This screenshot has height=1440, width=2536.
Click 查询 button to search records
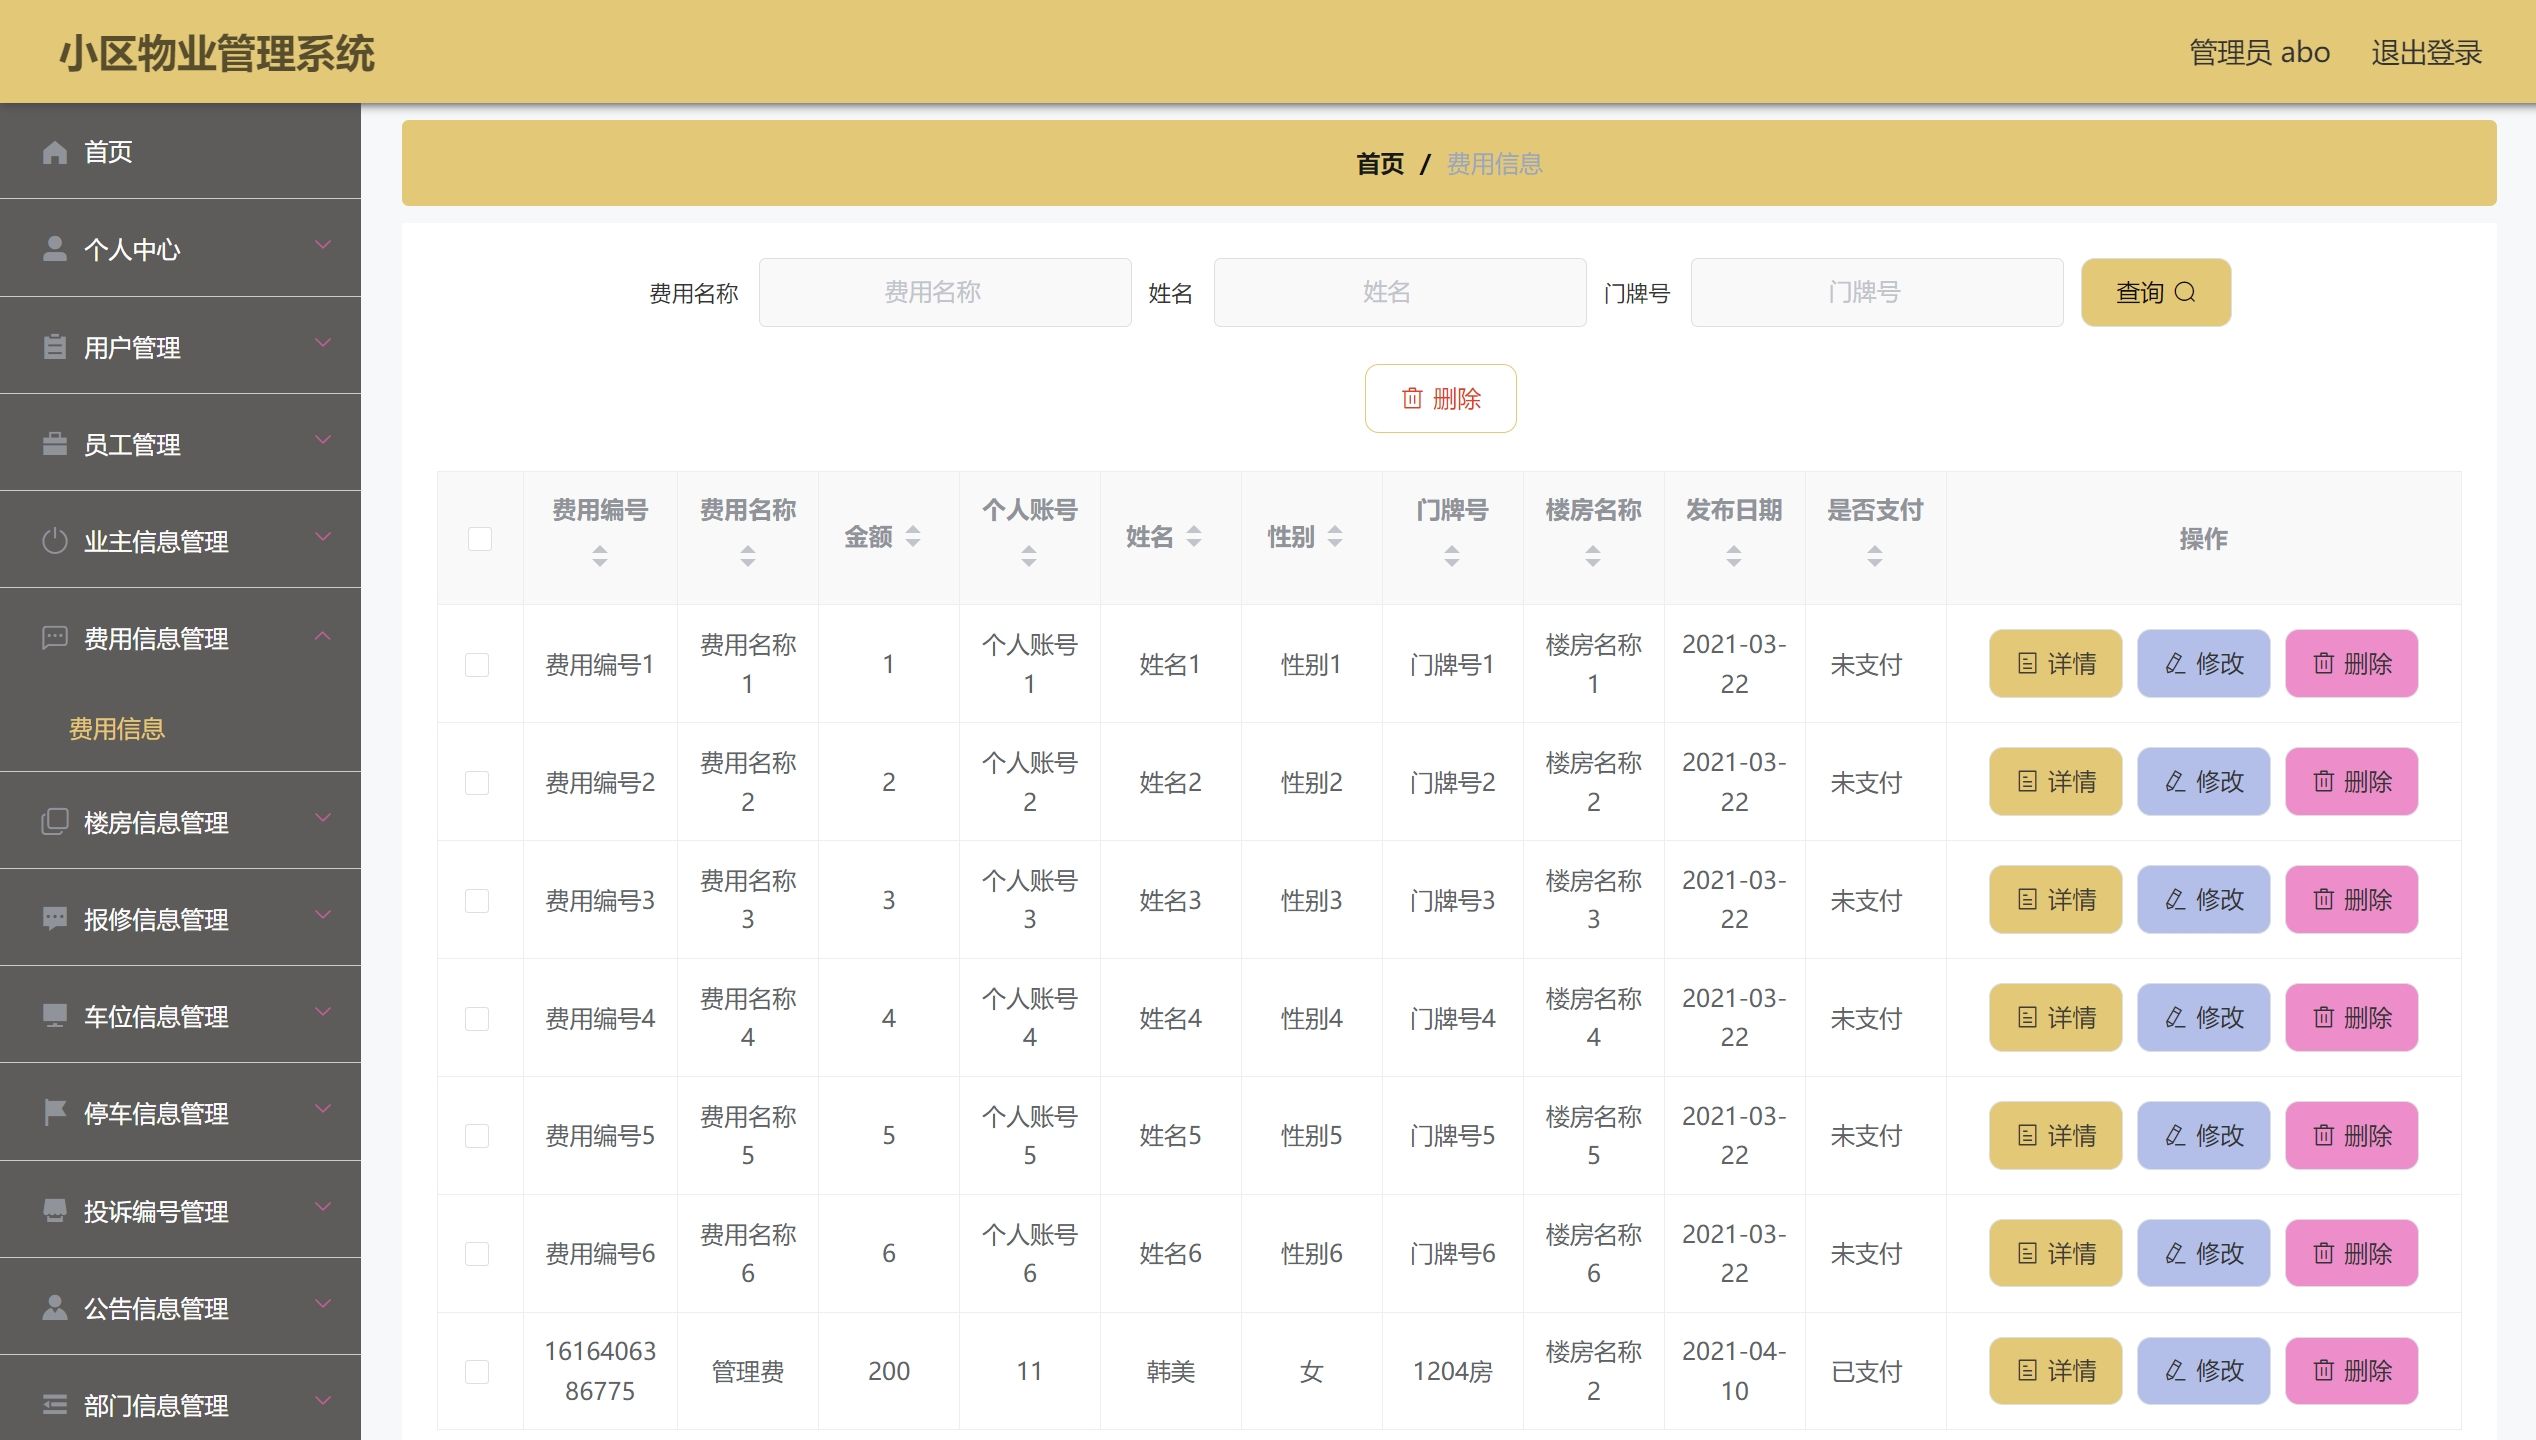2156,291
